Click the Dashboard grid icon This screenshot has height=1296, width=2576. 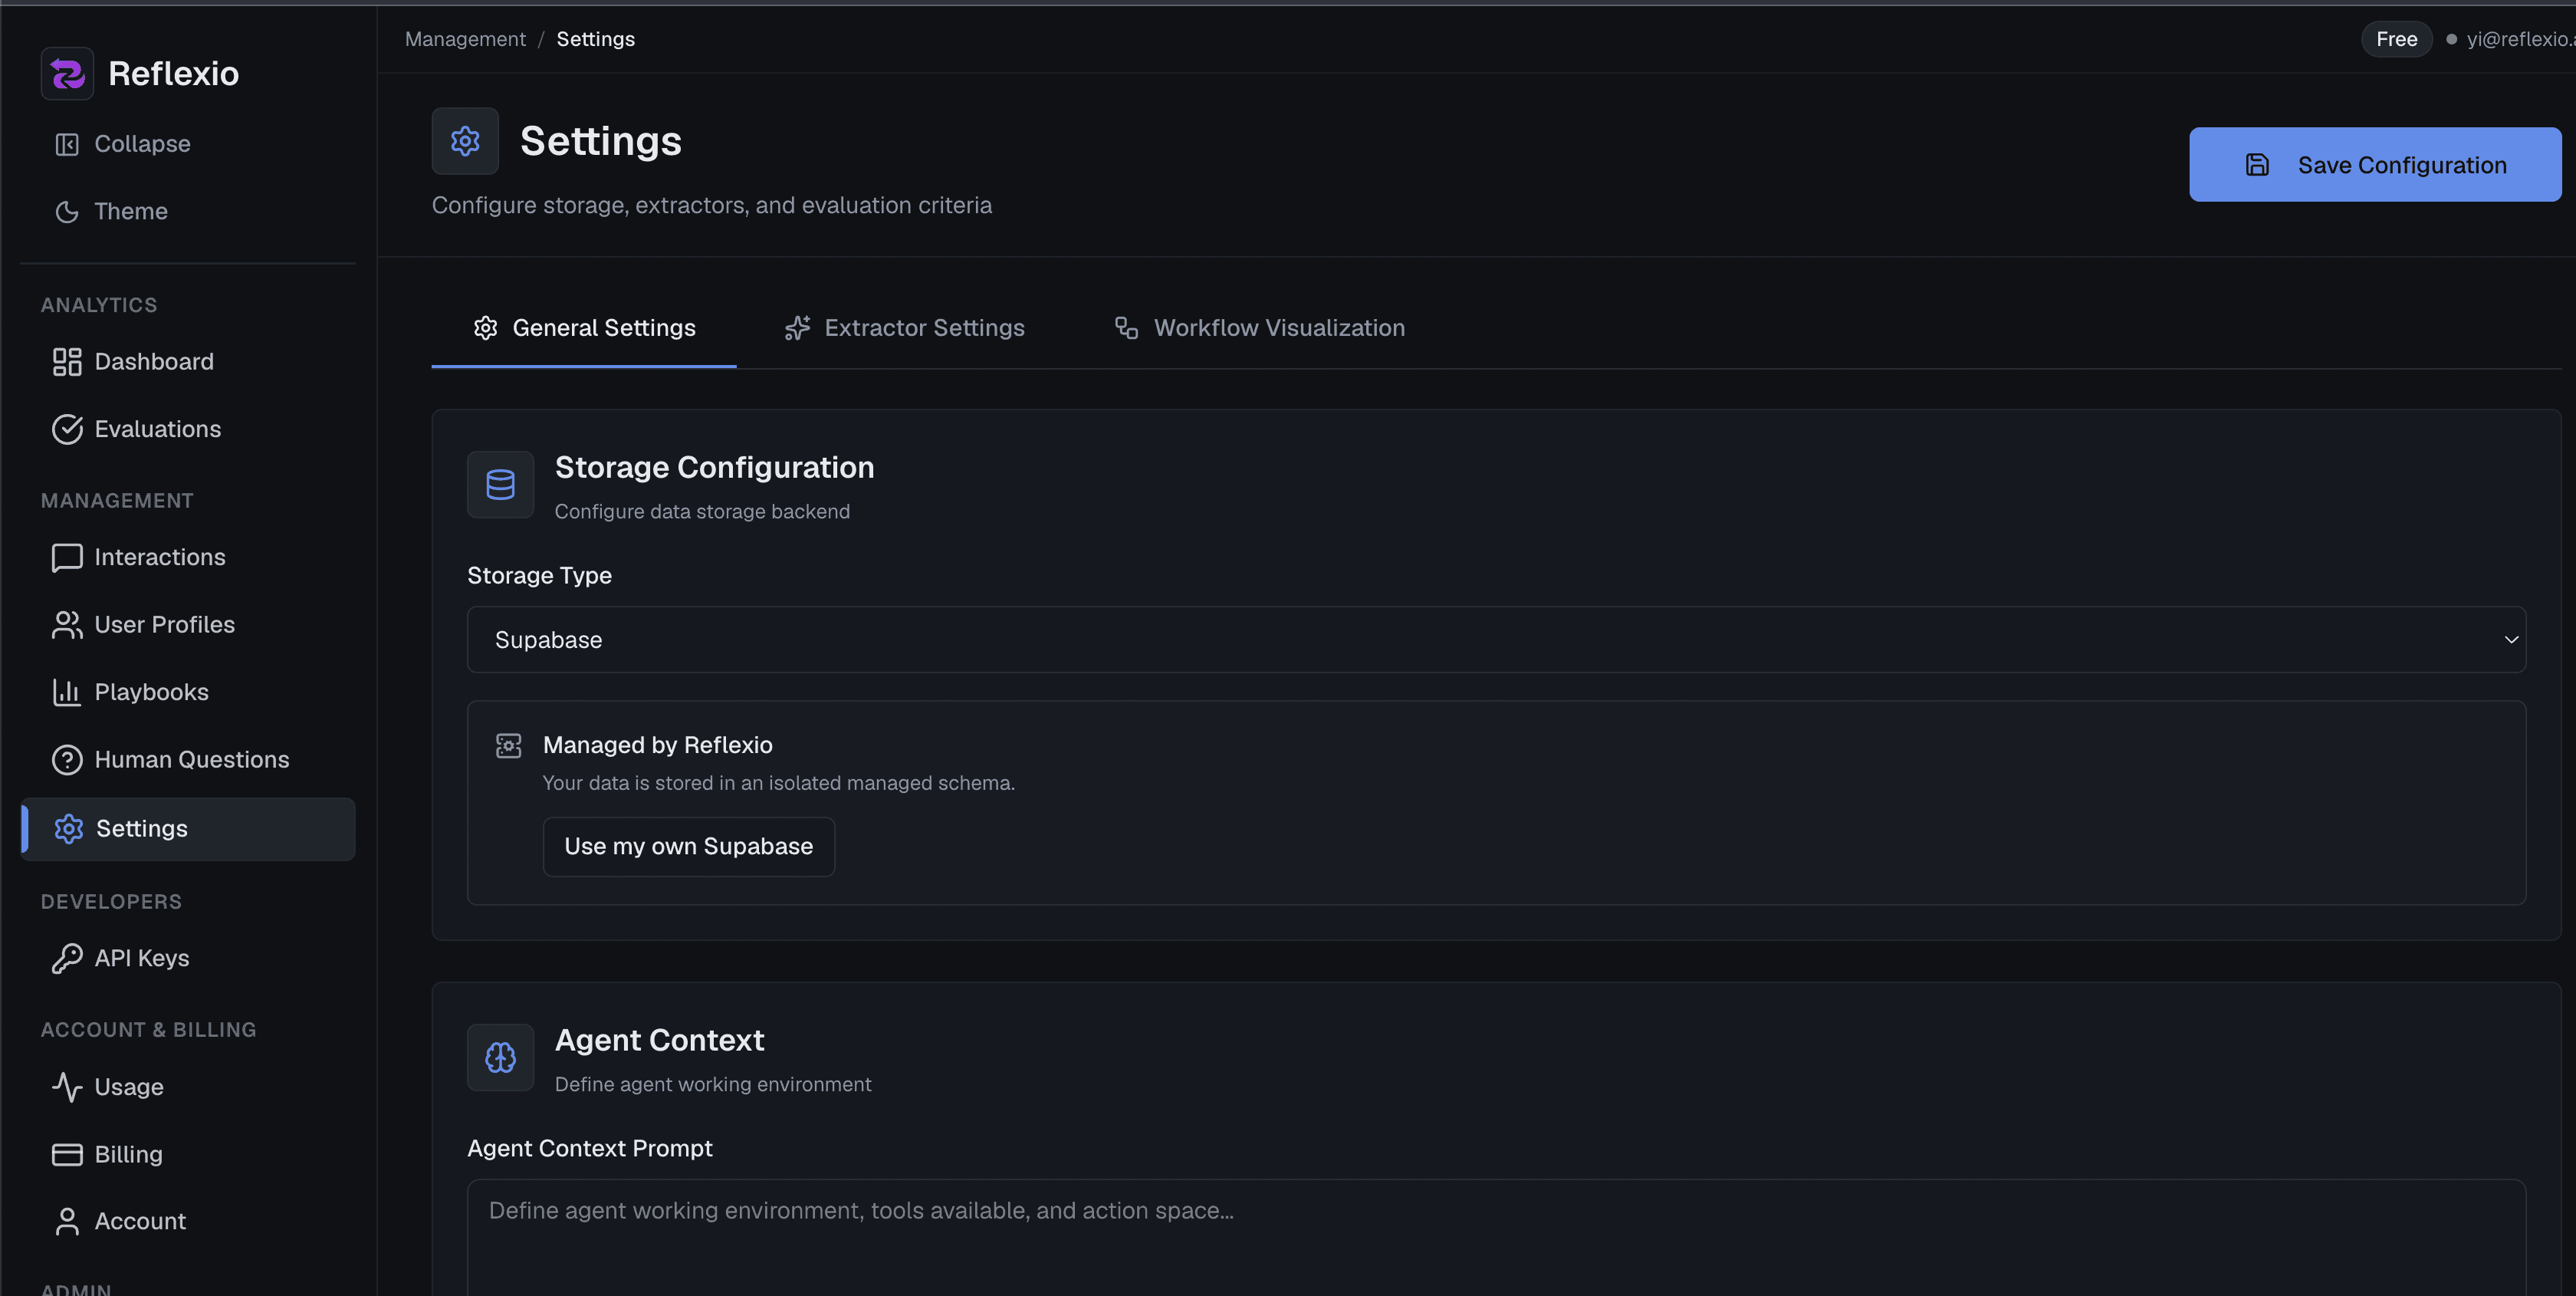(67, 362)
